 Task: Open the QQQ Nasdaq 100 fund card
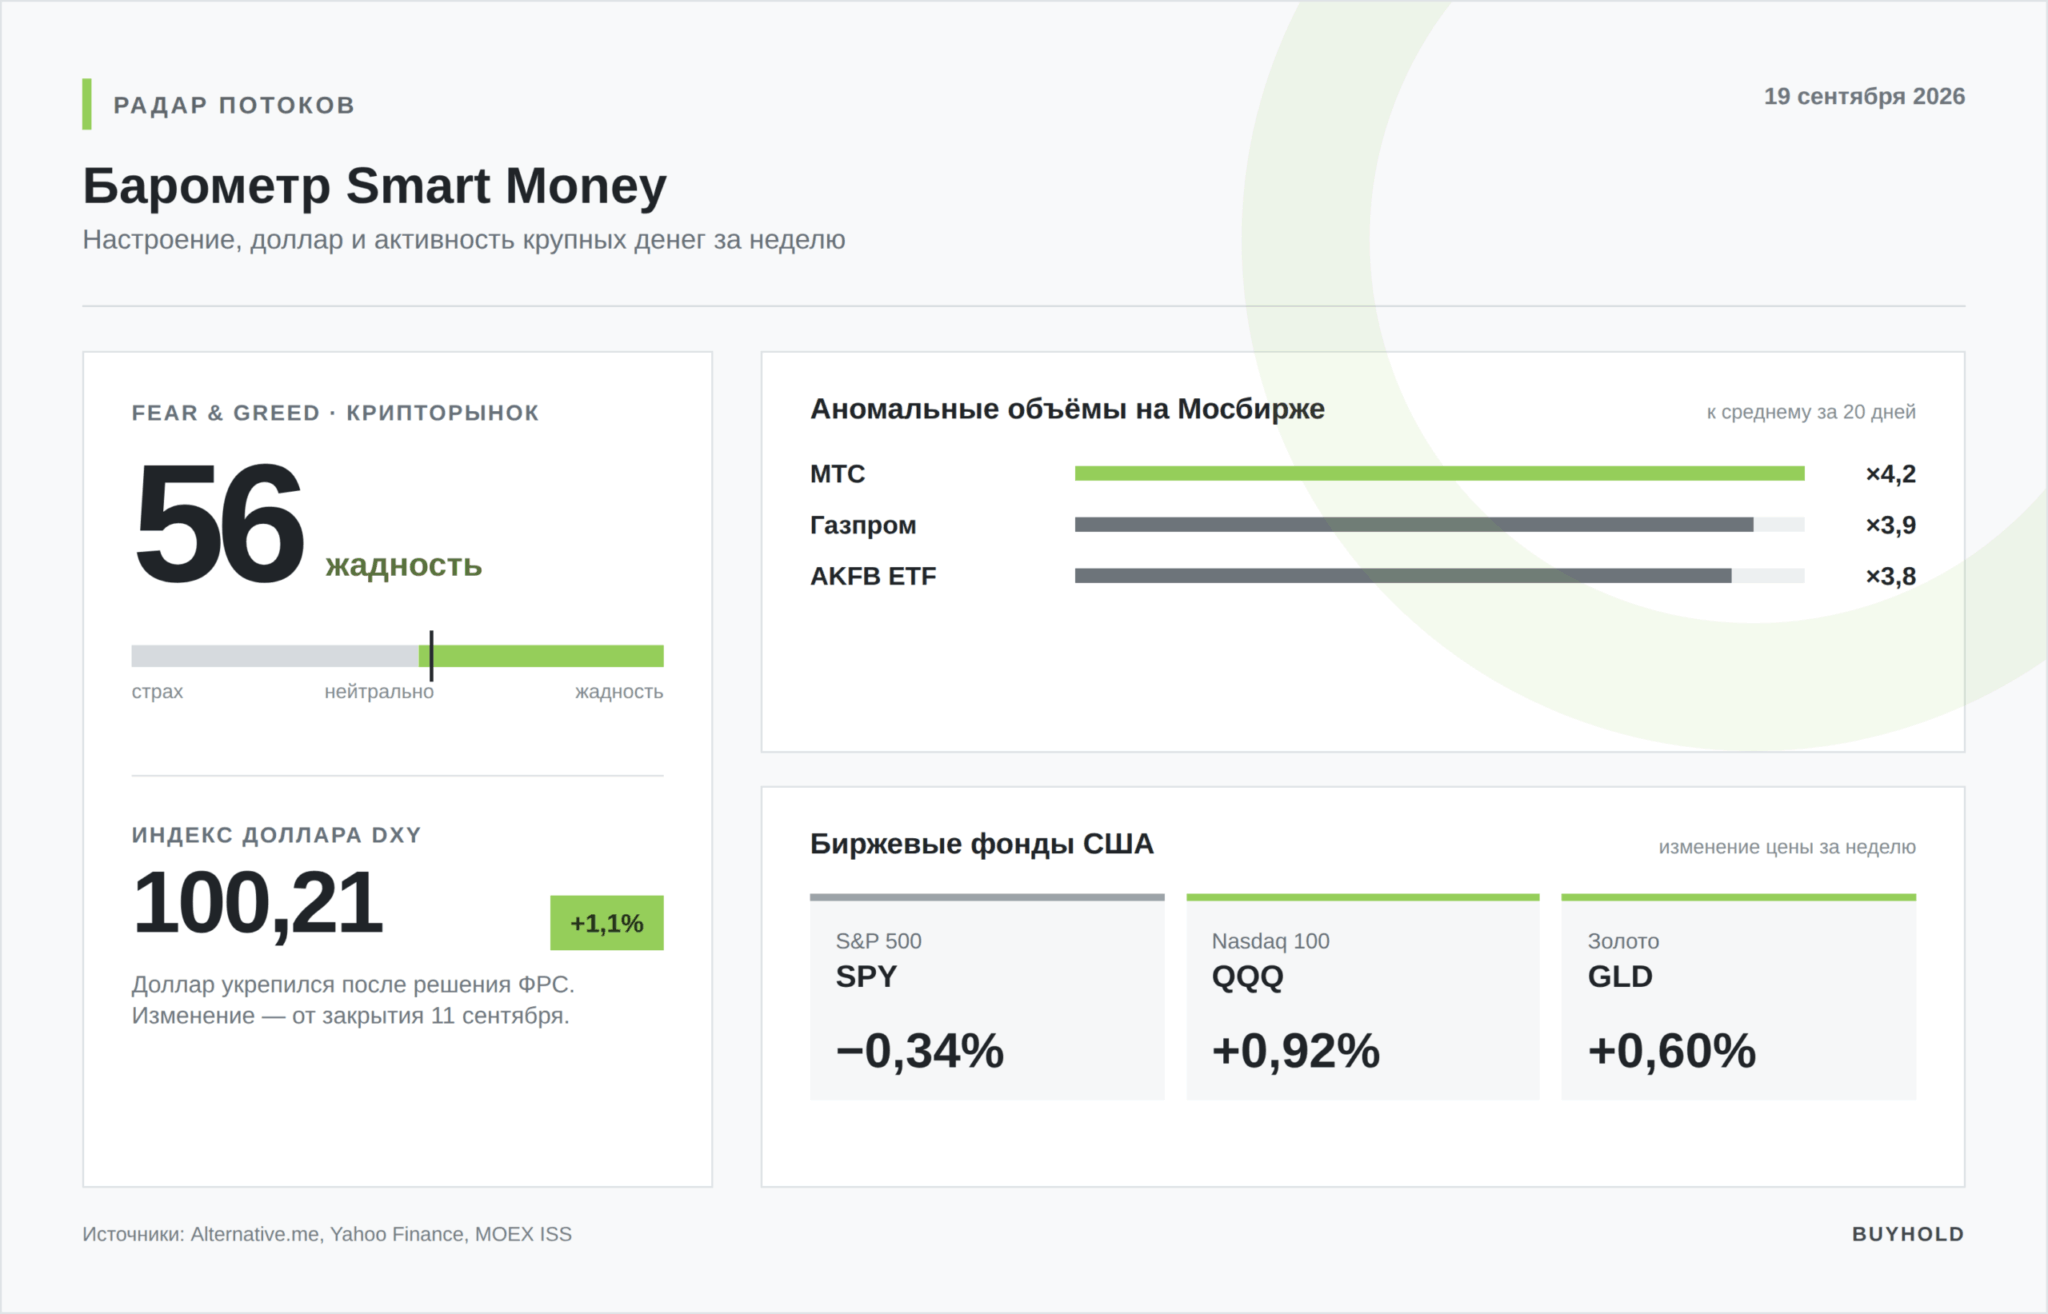click(x=1363, y=997)
